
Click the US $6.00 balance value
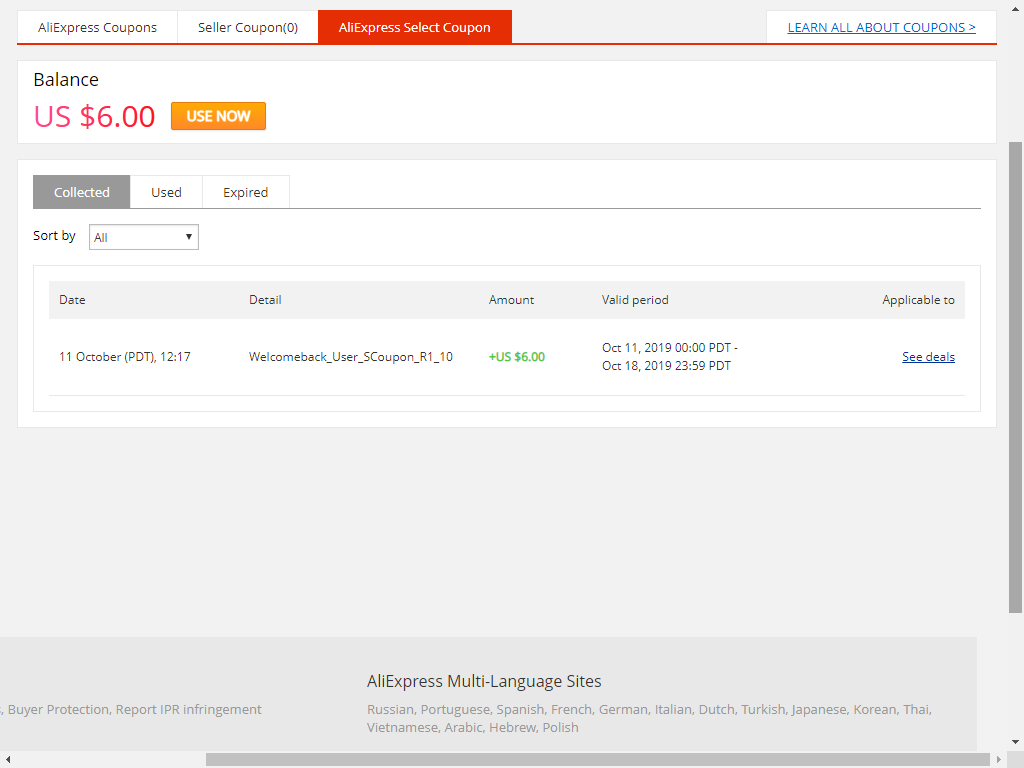[95, 117]
